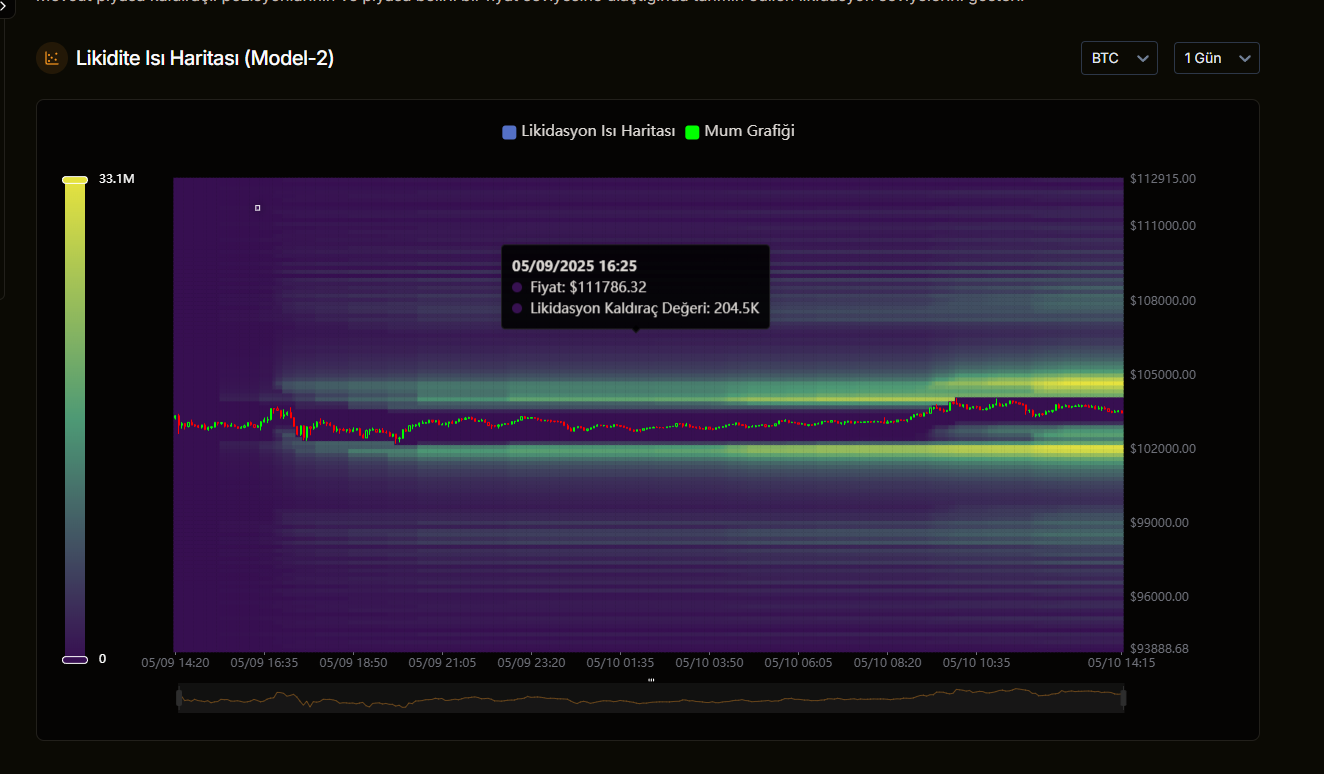The height and width of the screenshot is (774, 1324).
Task: Open the BTC coin dropdown
Action: click(1119, 58)
